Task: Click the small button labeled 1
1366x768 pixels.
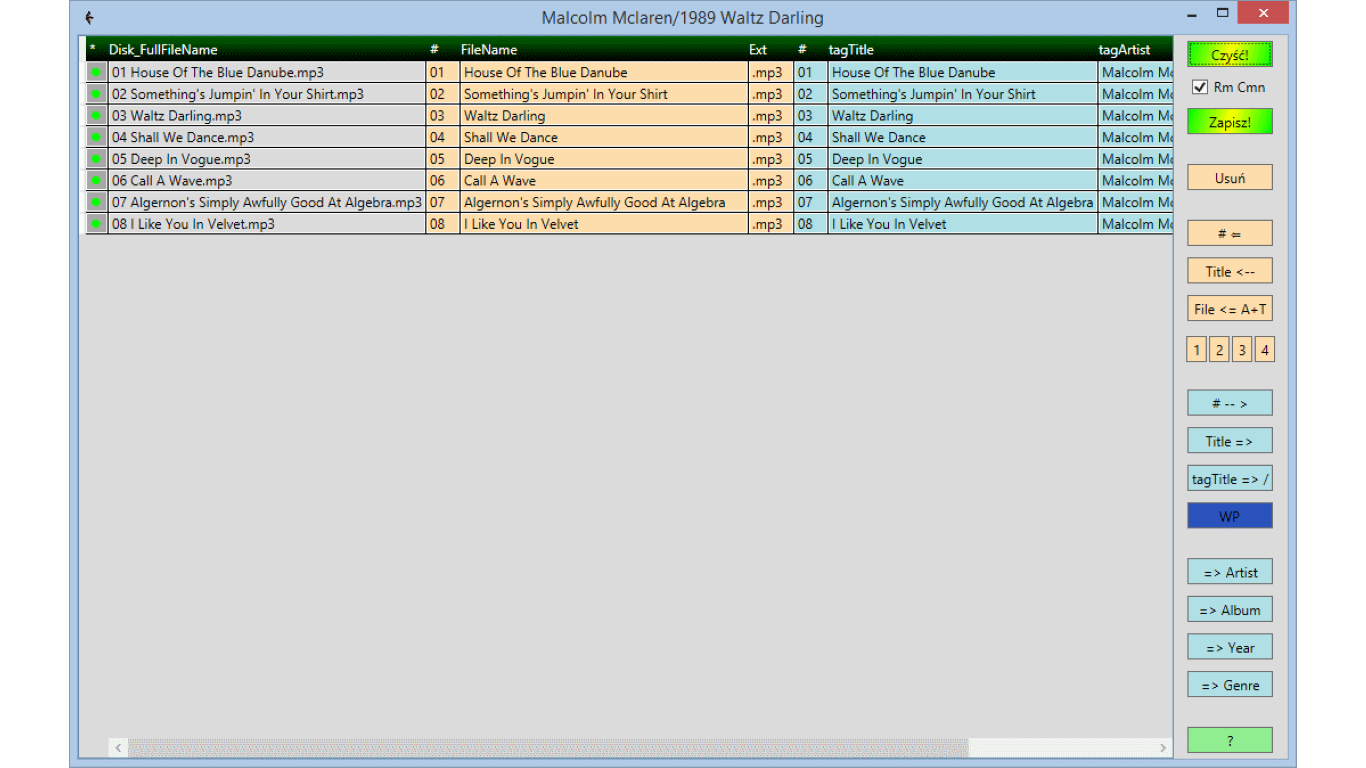Action: [1197, 349]
